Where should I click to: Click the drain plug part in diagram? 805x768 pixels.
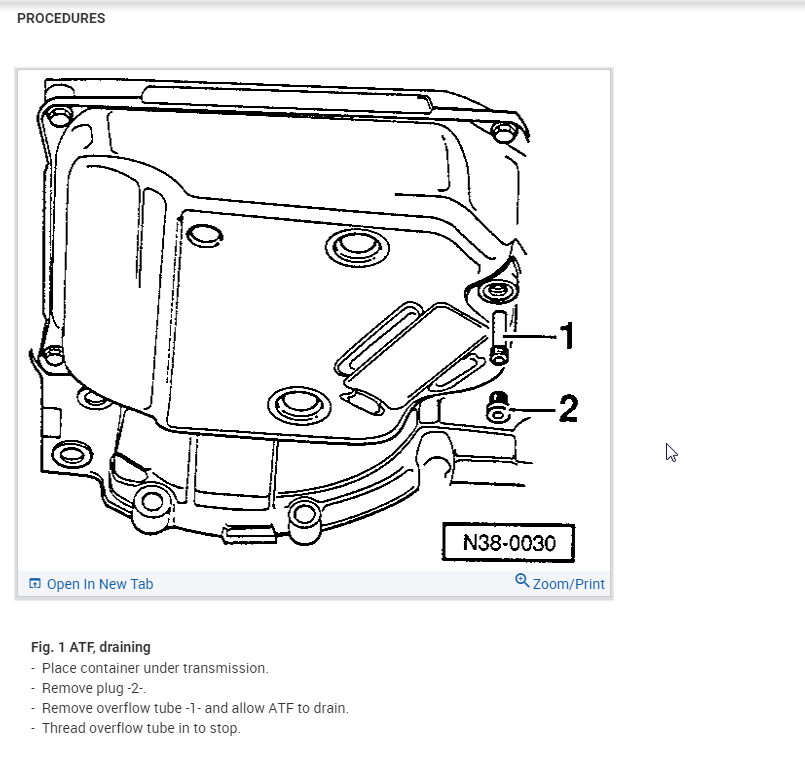click(x=497, y=407)
